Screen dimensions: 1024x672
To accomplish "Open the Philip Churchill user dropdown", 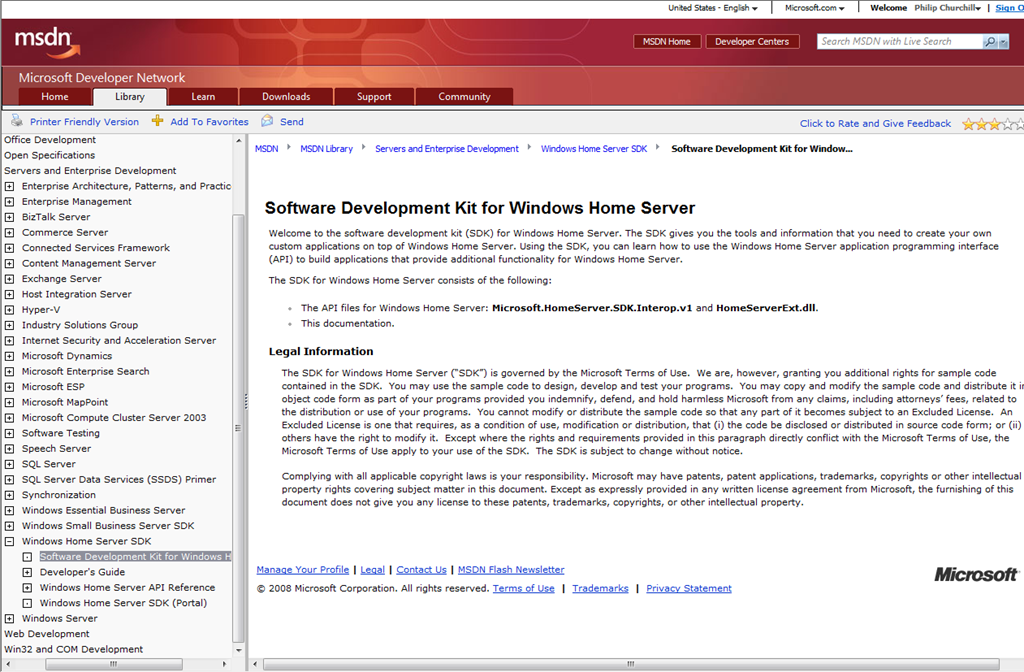I will tap(948, 8).
